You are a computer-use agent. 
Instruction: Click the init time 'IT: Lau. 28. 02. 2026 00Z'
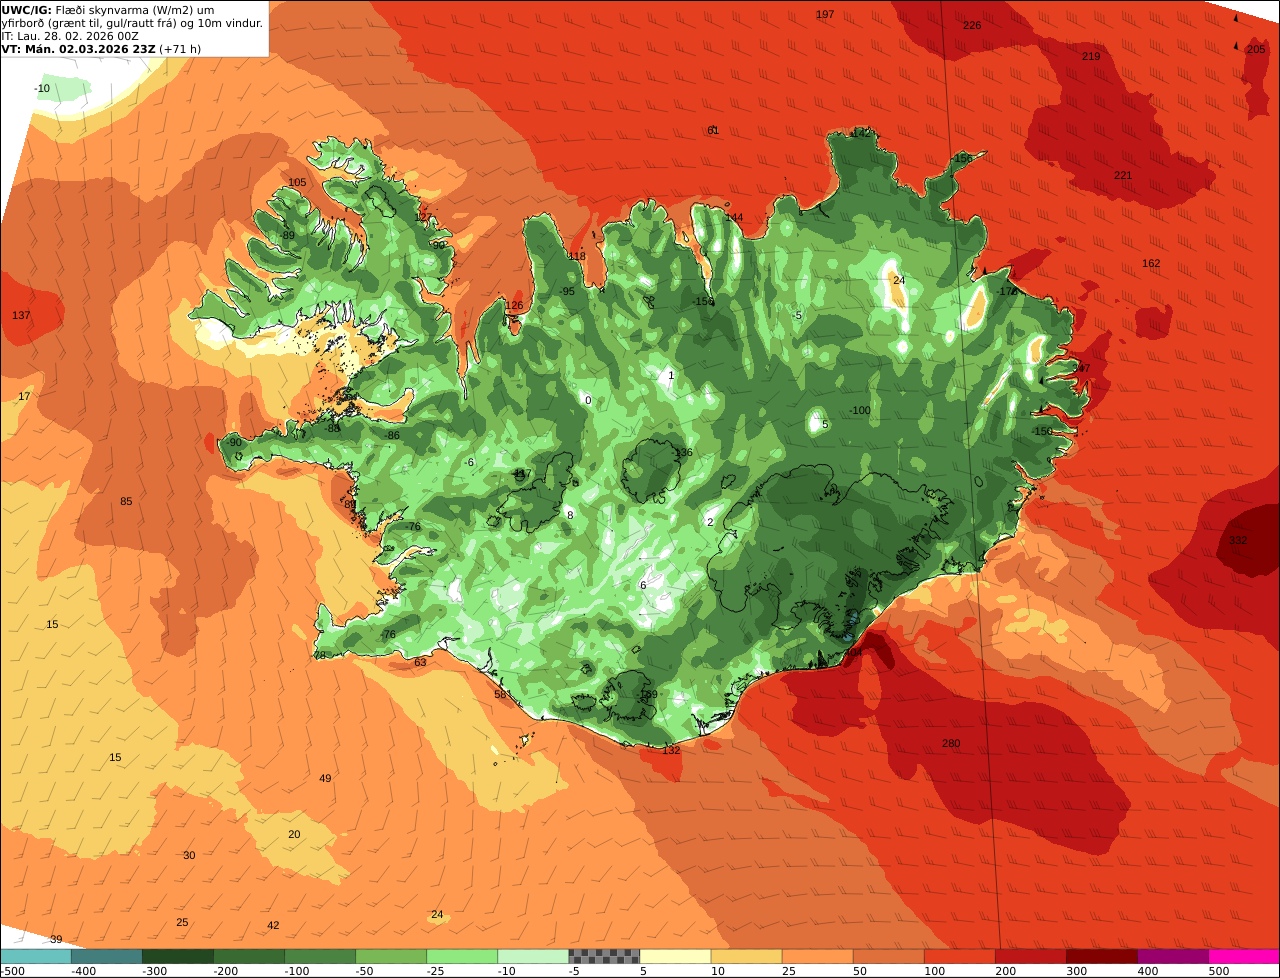[x=70, y=36]
